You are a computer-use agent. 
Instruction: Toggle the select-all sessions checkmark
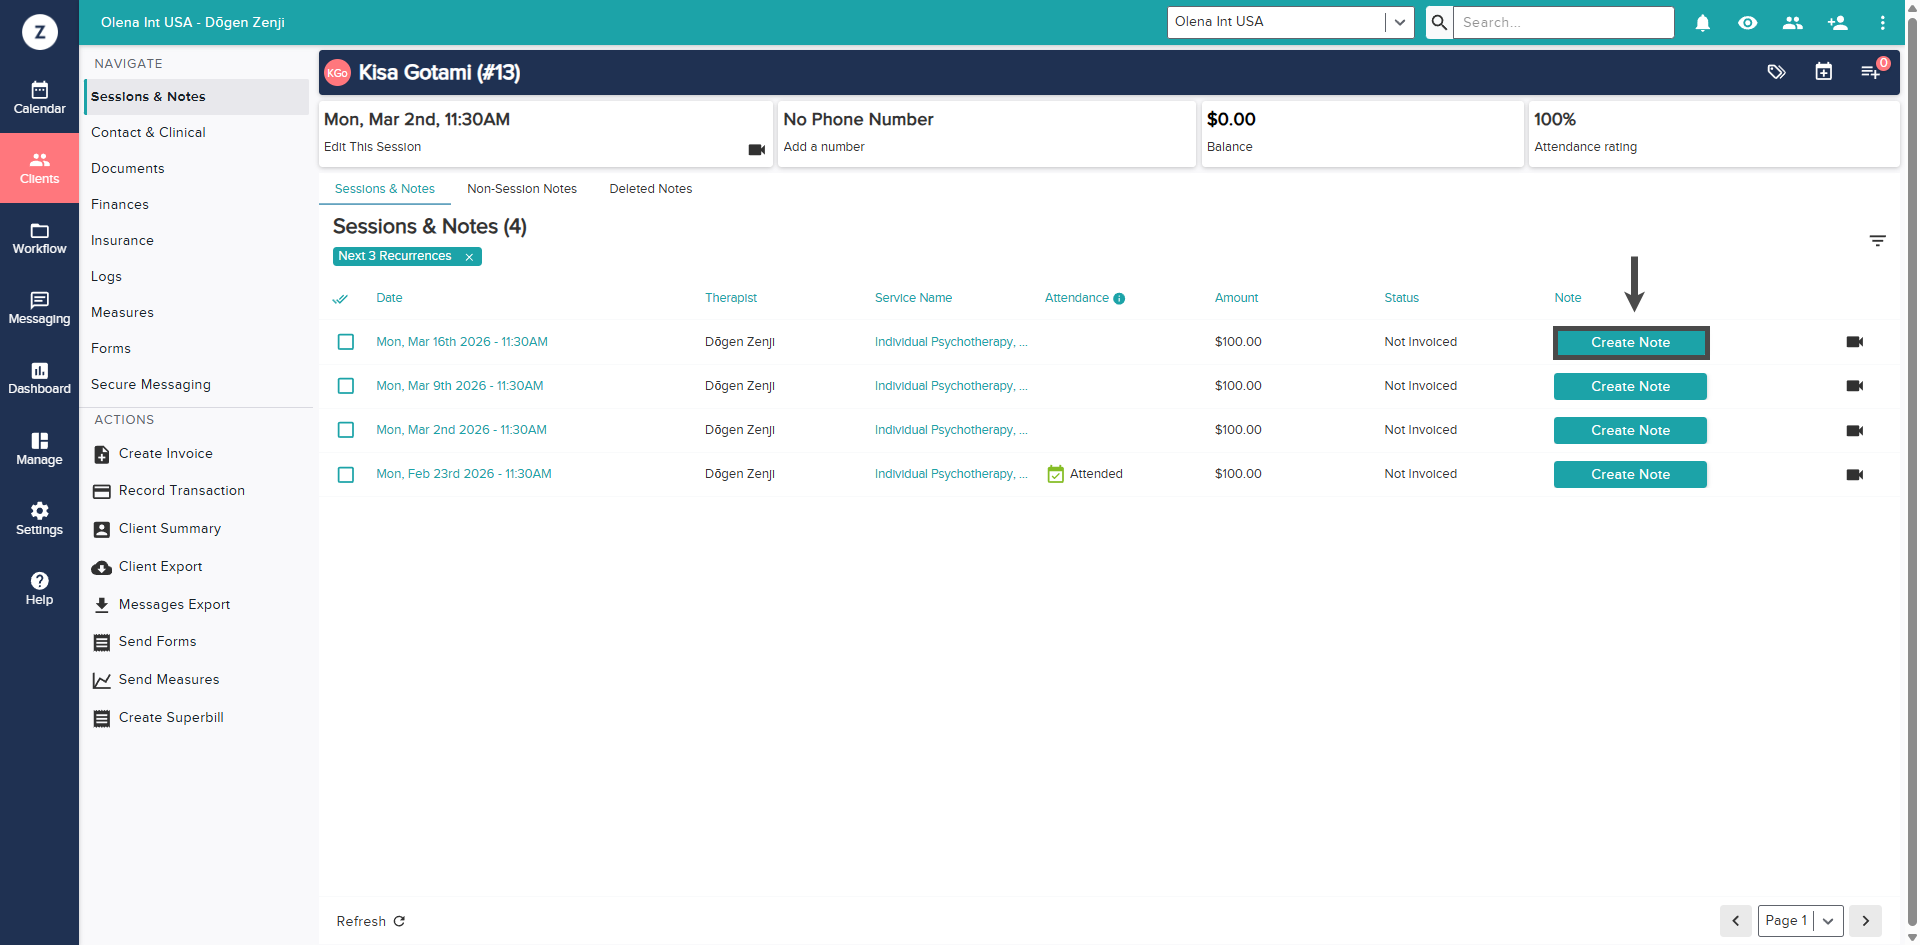[x=340, y=298]
